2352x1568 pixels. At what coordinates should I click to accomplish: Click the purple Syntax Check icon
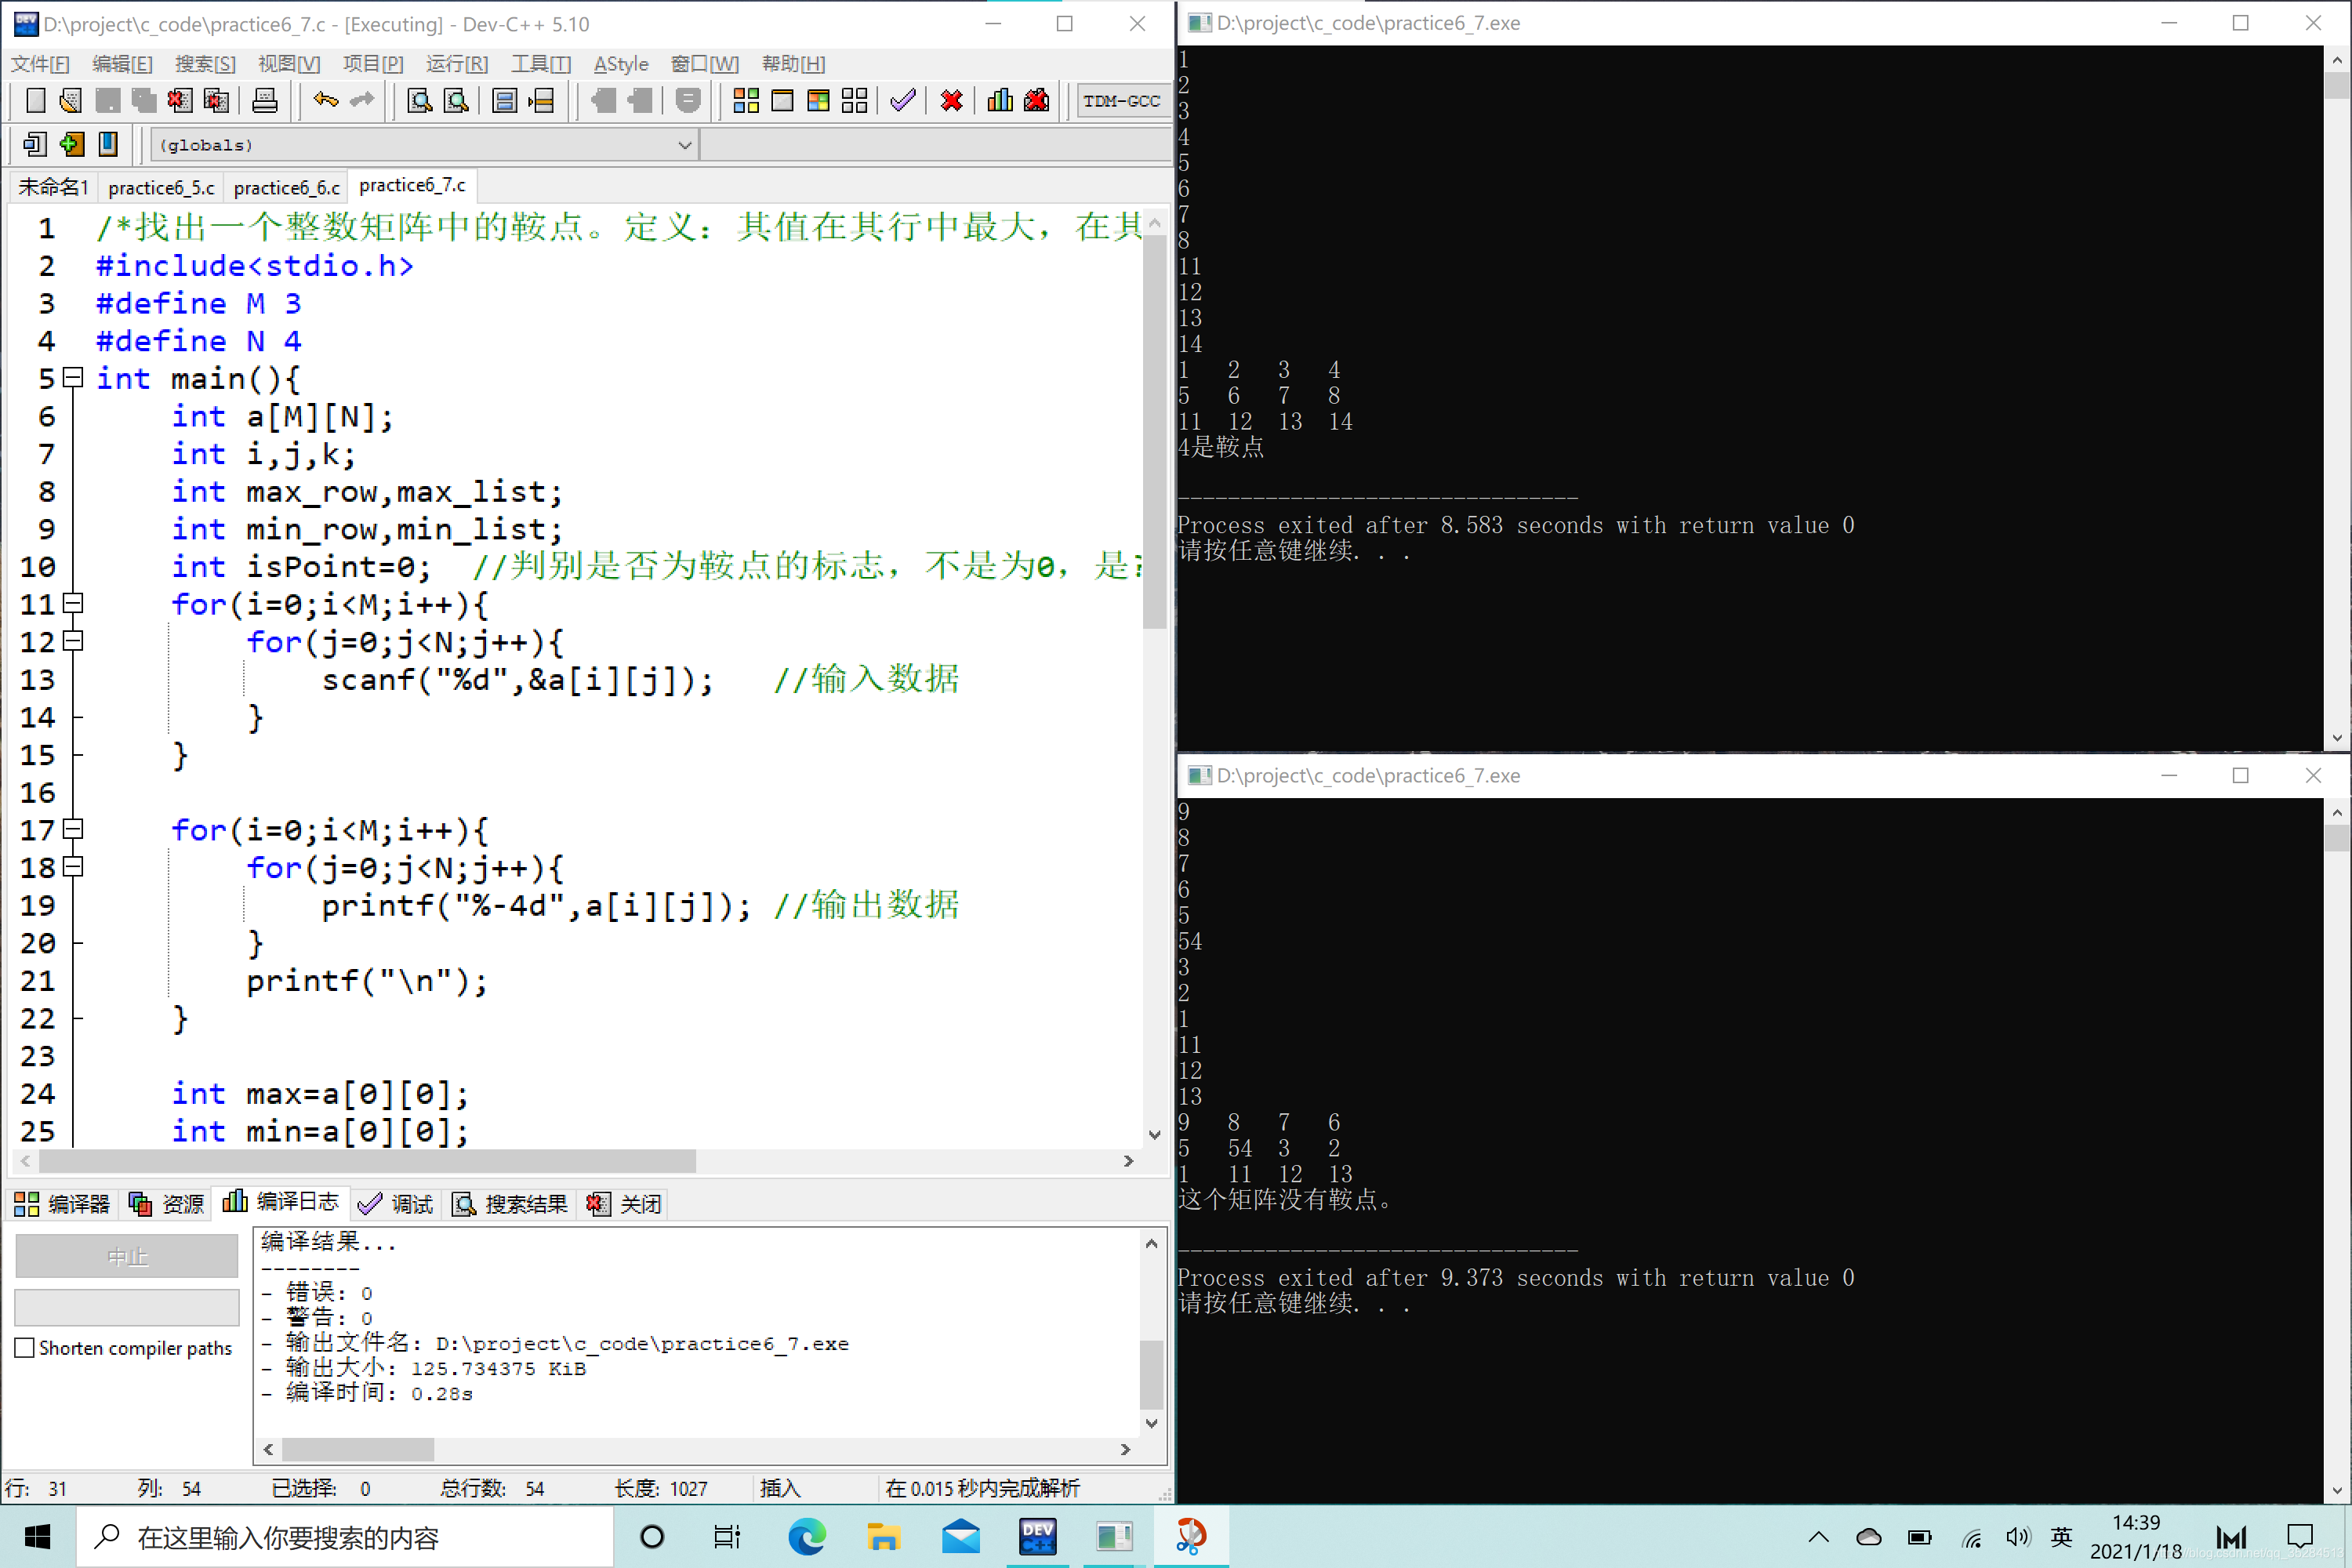[902, 100]
